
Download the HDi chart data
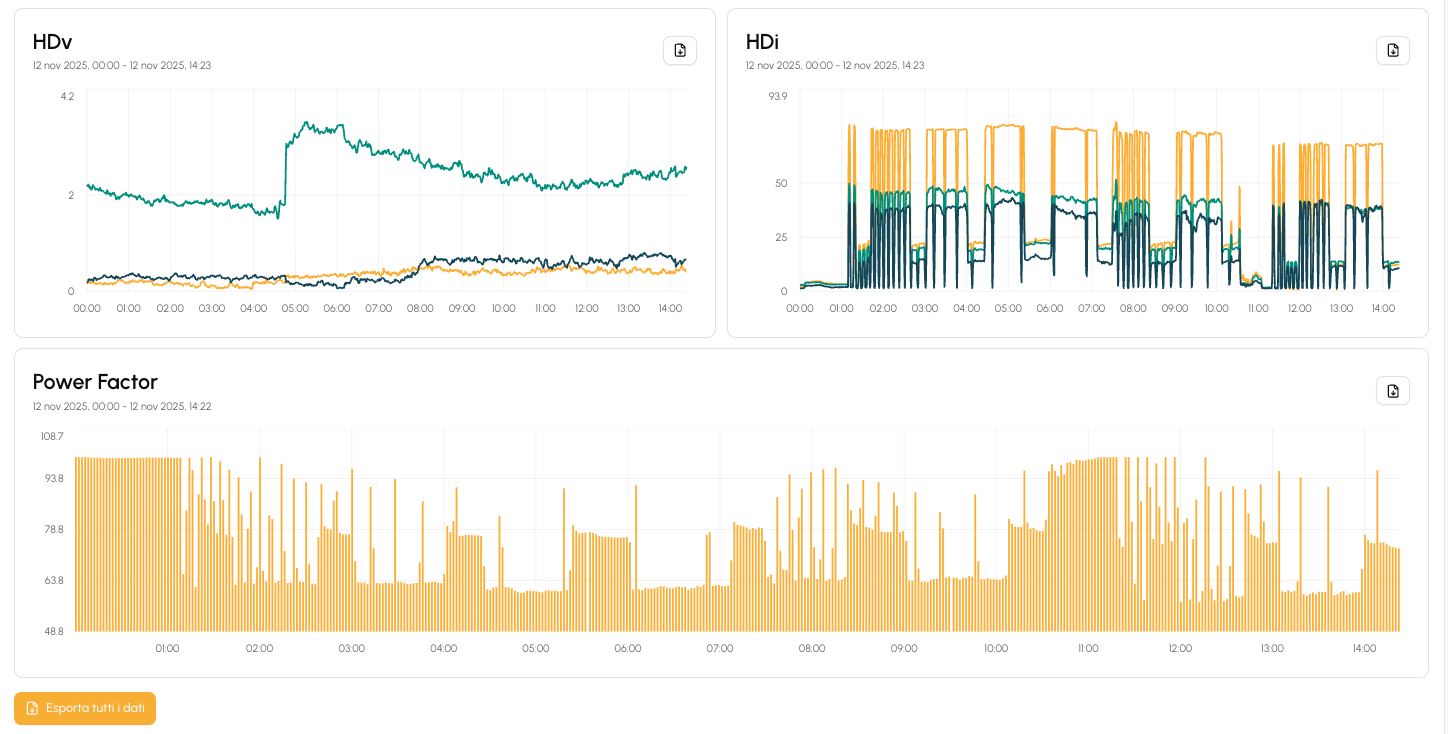click(x=1393, y=50)
